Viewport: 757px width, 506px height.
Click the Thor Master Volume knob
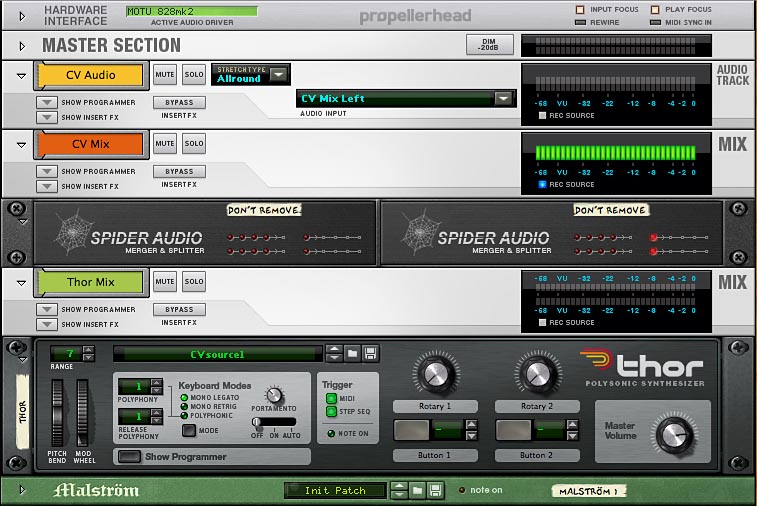(674, 435)
